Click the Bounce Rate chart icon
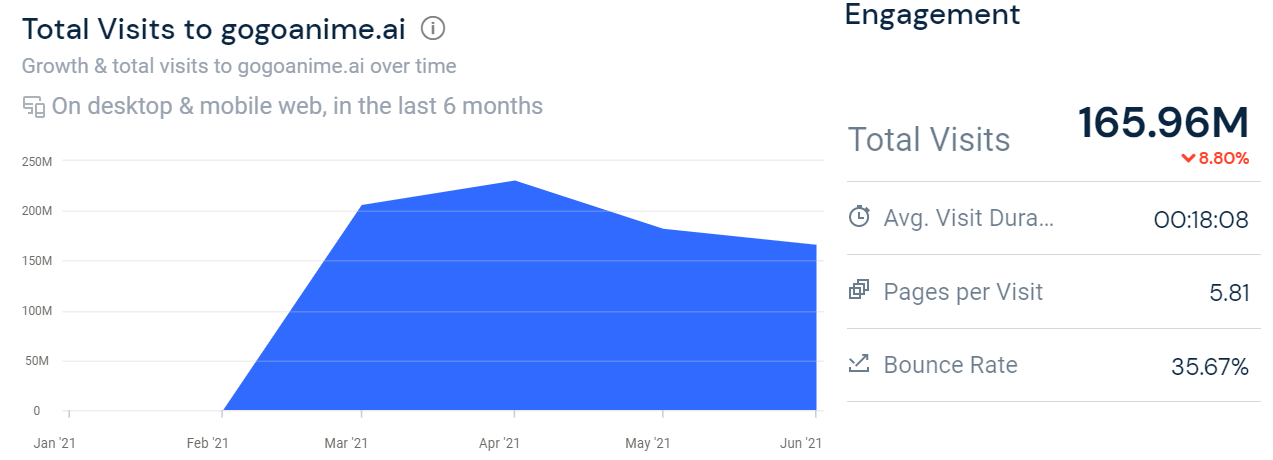The image size is (1273, 460). pyautogui.click(x=858, y=364)
